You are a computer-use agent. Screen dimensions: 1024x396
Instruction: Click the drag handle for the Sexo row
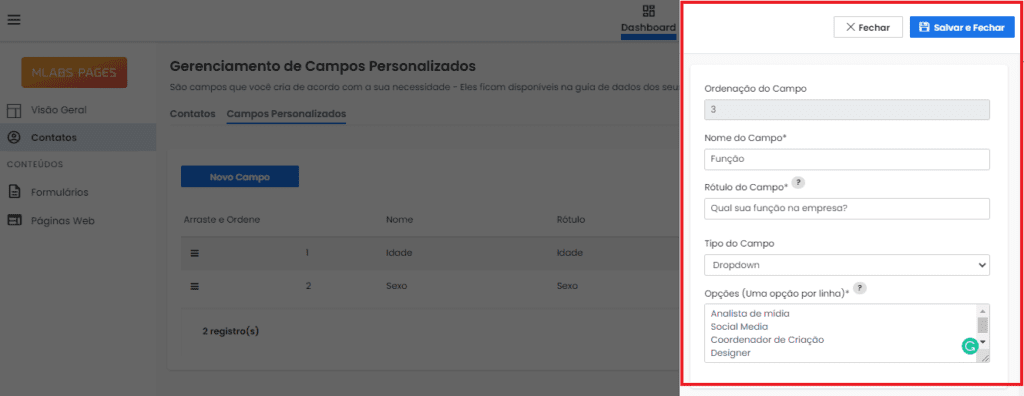pyautogui.click(x=195, y=286)
